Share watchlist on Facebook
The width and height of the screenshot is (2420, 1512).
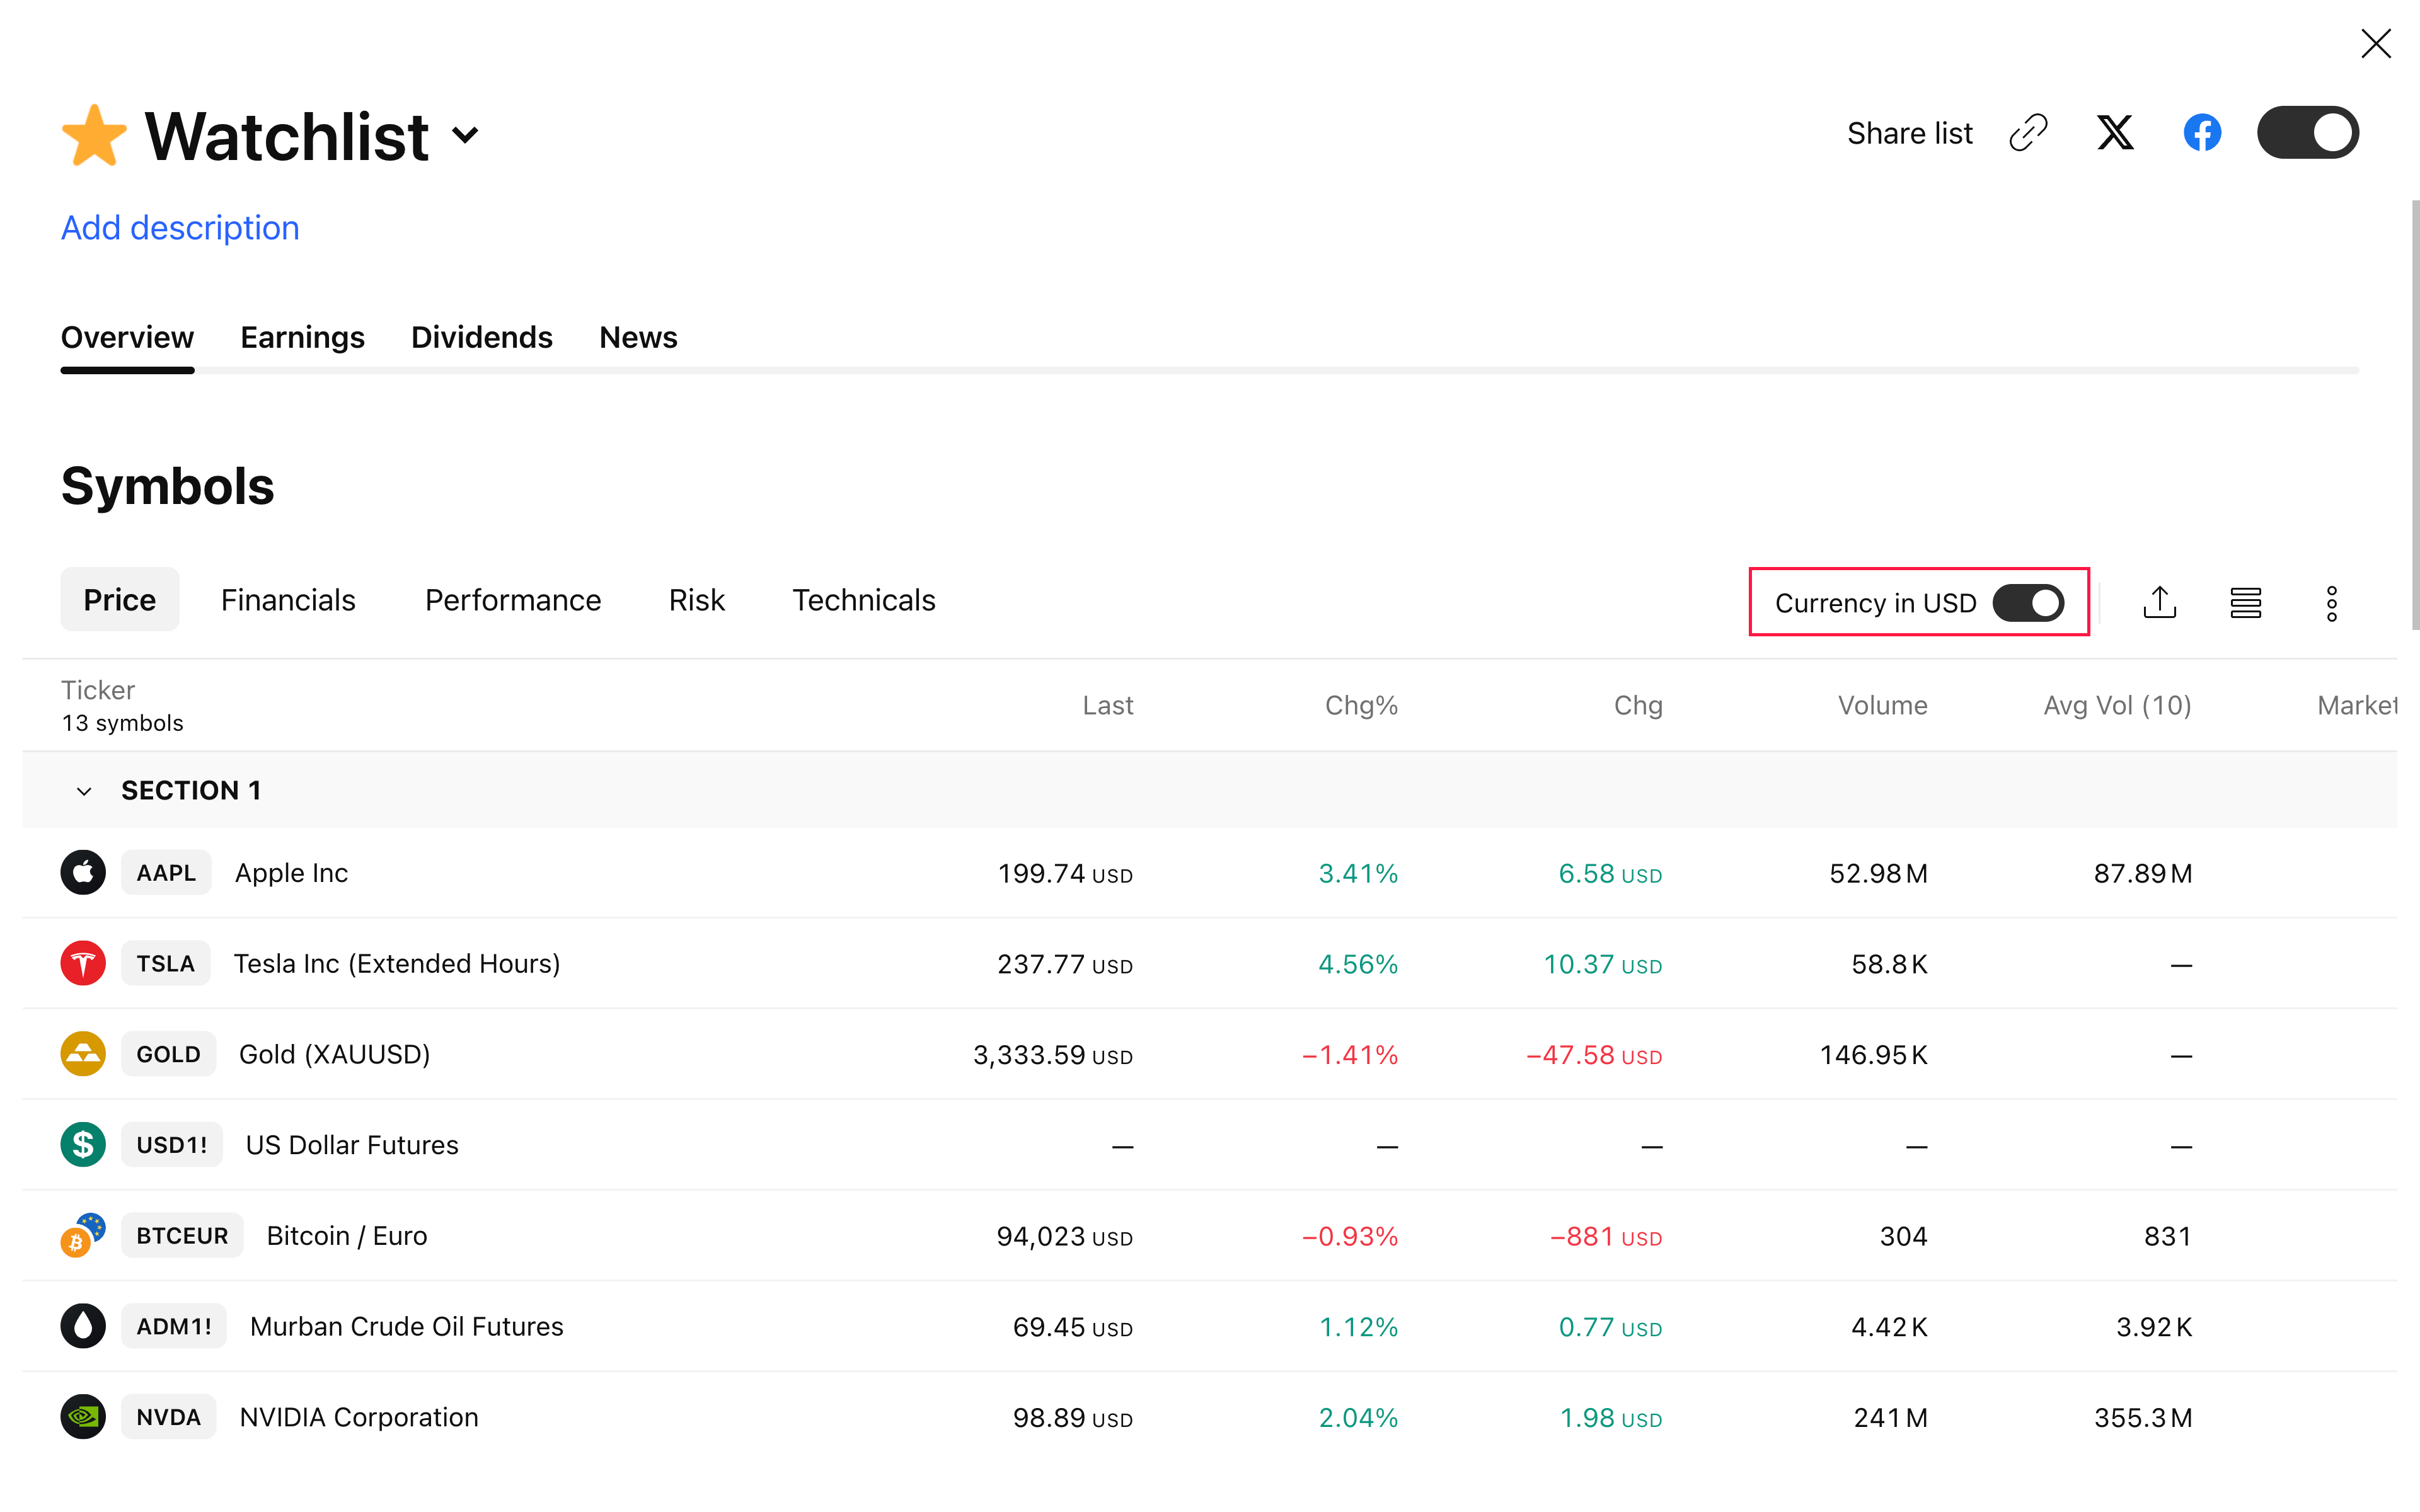tap(2202, 133)
